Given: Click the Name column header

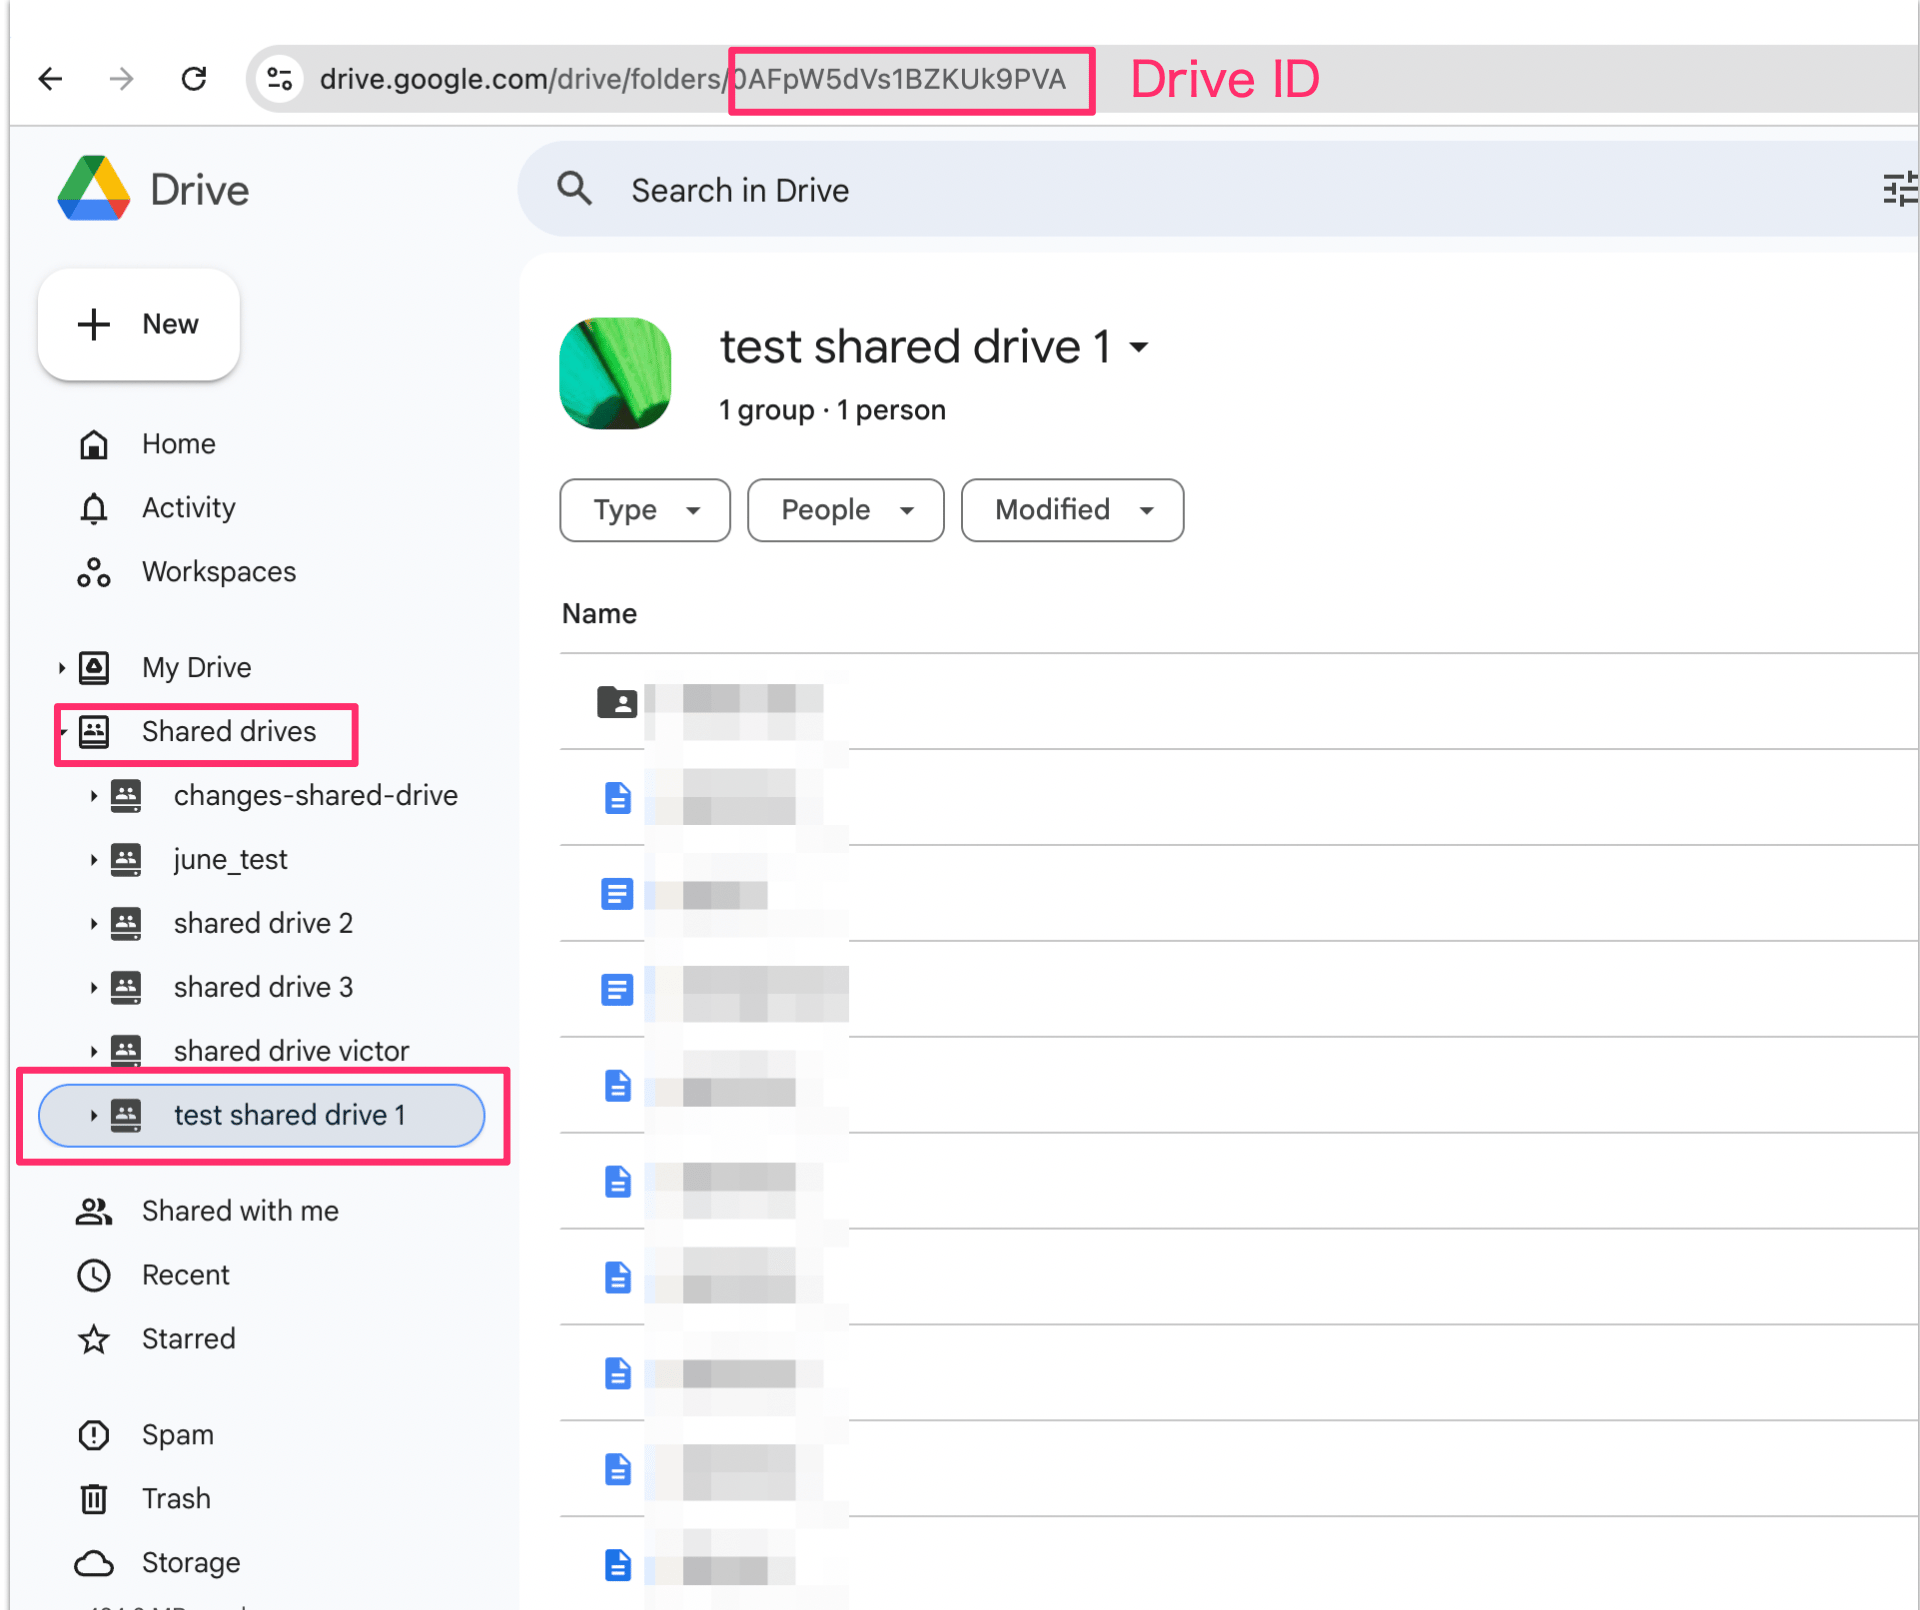Looking at the screenshot, I should pyautogui.click(x=599, y=613).
